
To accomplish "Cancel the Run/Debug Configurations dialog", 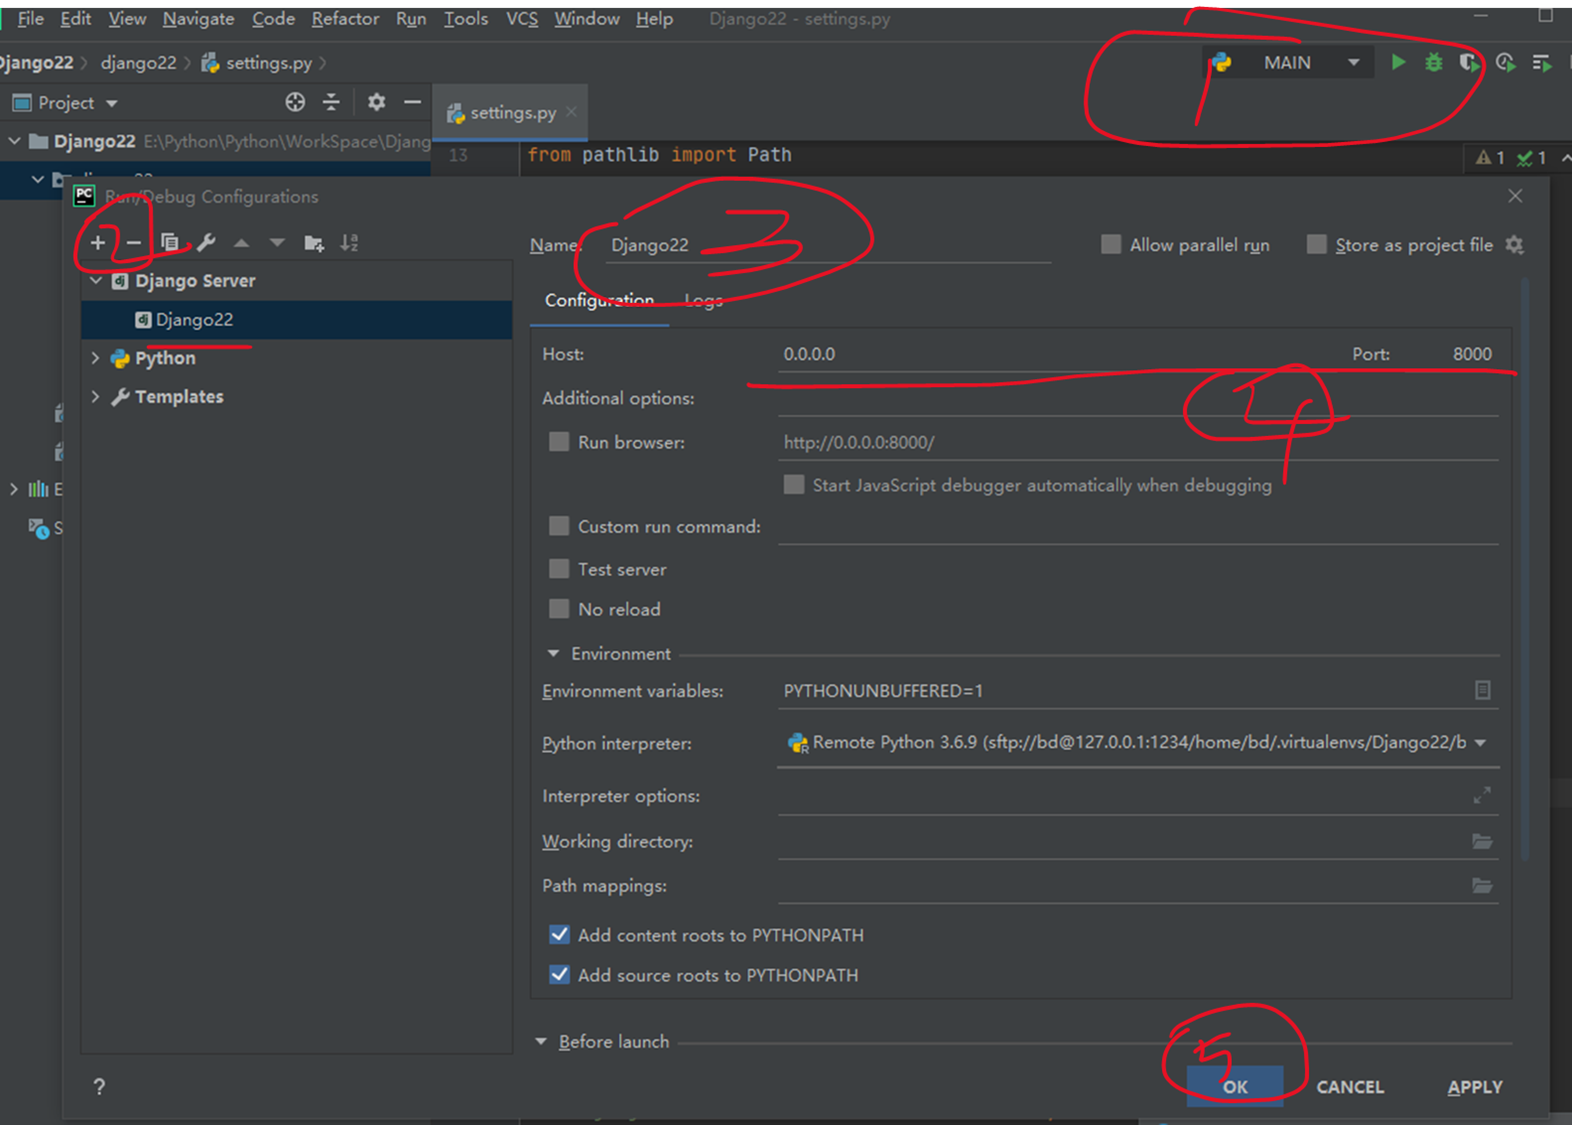I will pyautogui.click(x=1350, y=1086).
